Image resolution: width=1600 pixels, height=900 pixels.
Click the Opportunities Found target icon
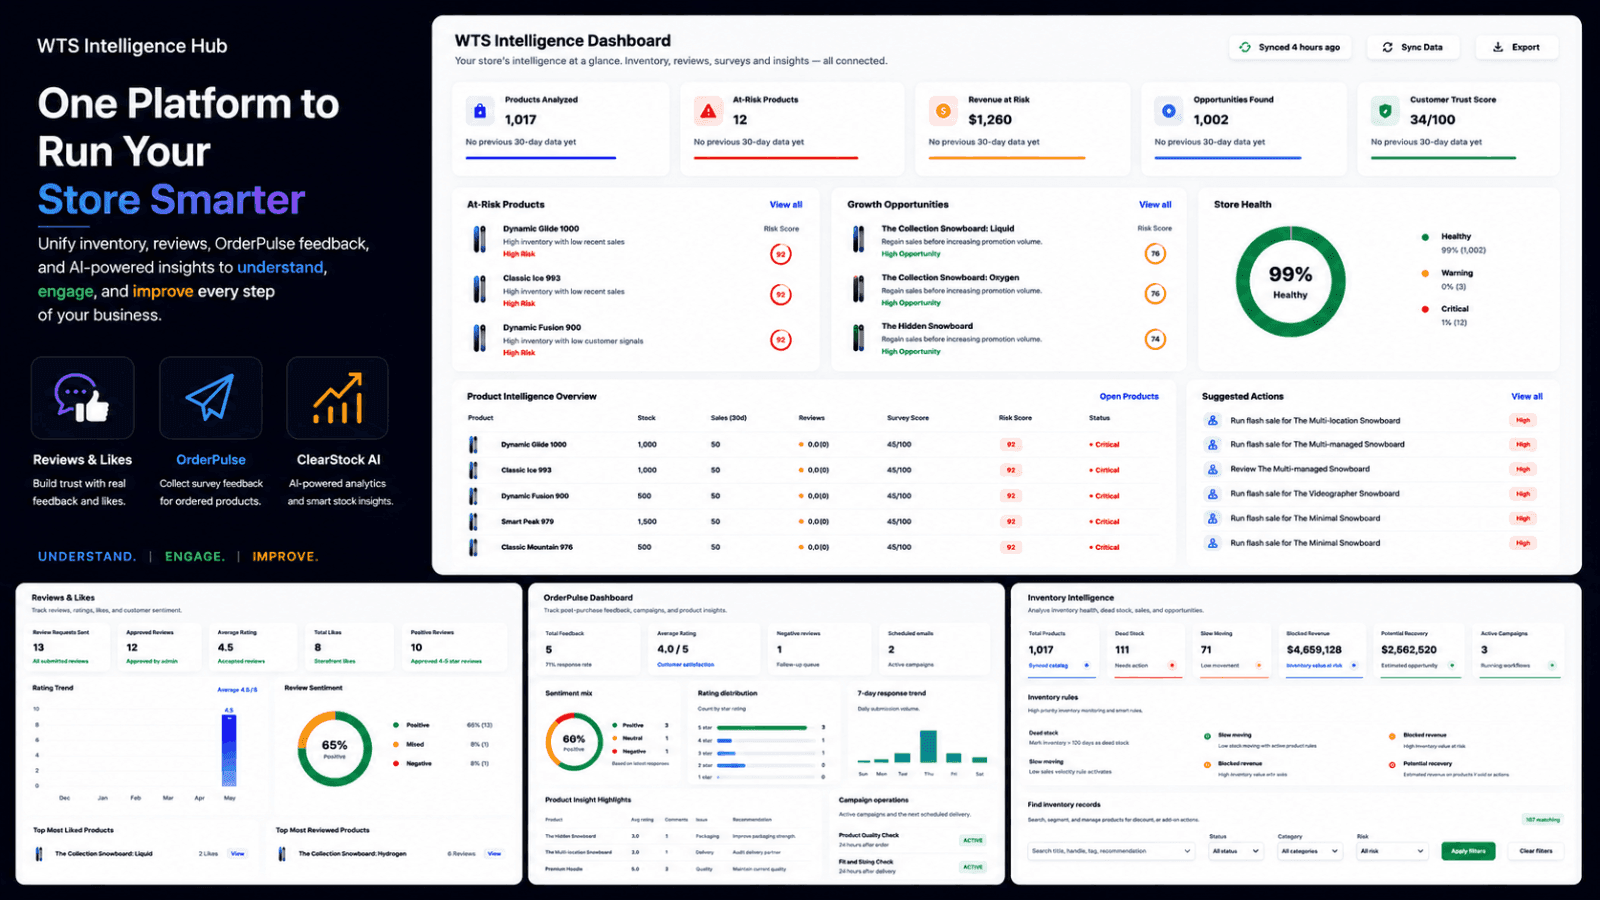pyautogui.click(x=1168, y=111)
